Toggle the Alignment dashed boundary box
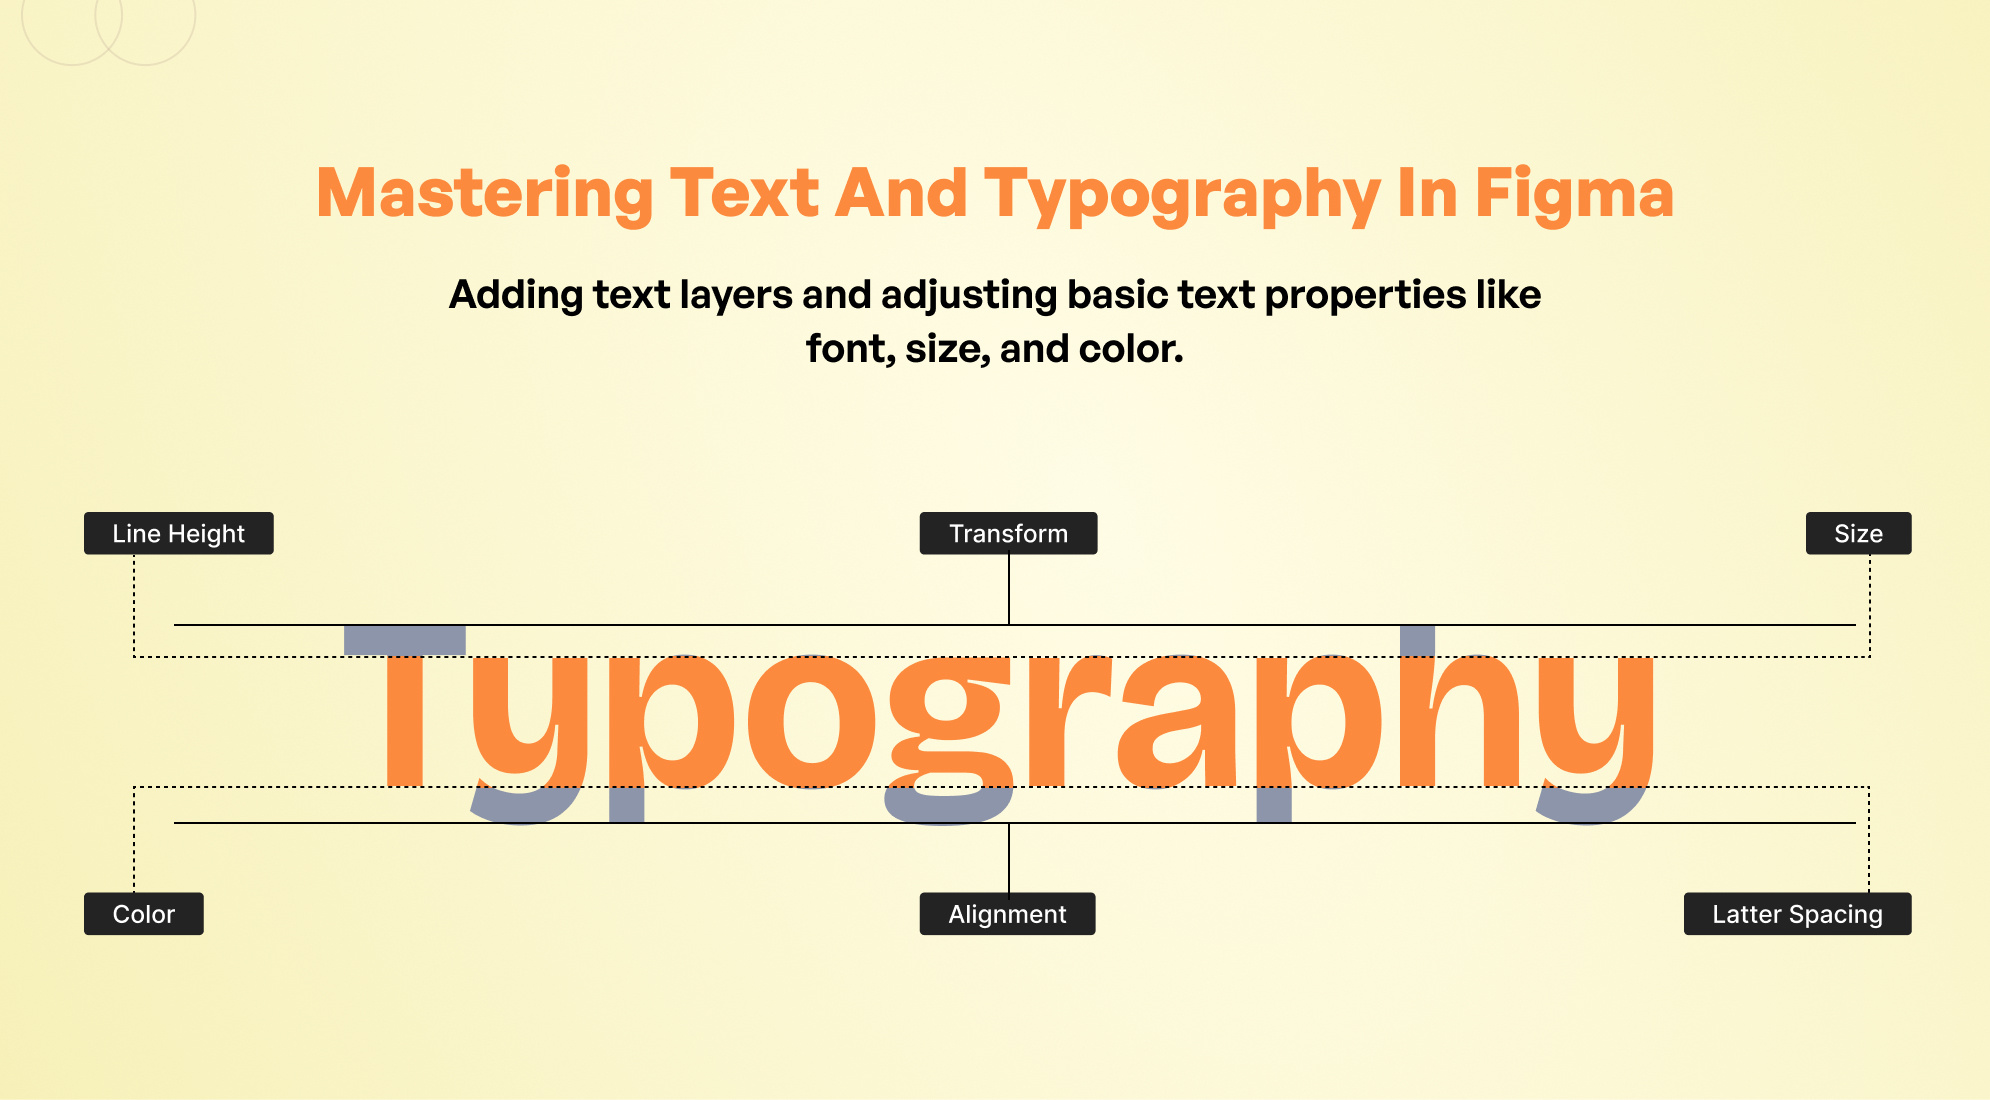This screenshot has width=1990, height=1100. point(1005,912)
